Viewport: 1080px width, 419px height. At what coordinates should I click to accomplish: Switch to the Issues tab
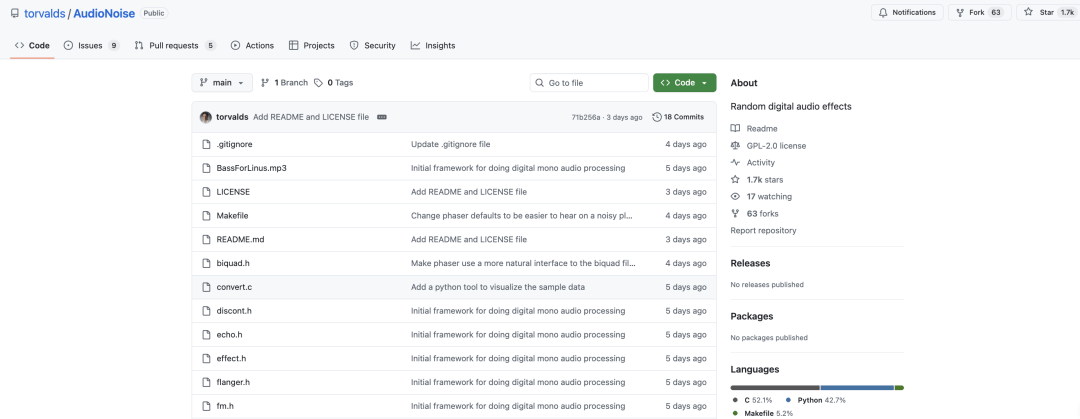(92, 45)
